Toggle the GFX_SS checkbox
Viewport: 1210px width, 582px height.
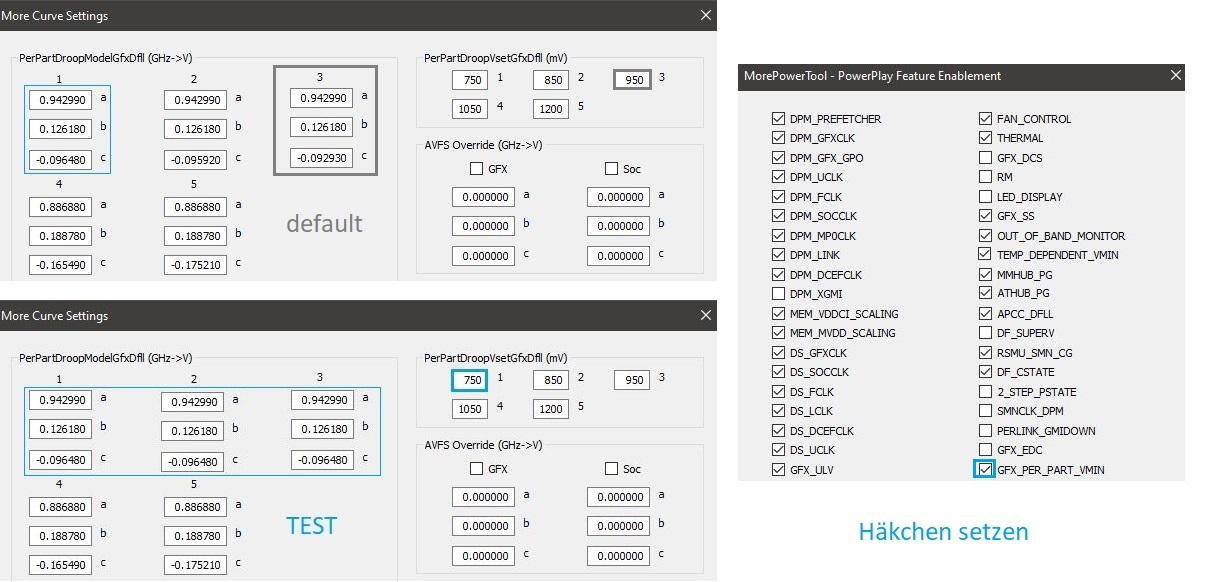[x=986, y=216]
